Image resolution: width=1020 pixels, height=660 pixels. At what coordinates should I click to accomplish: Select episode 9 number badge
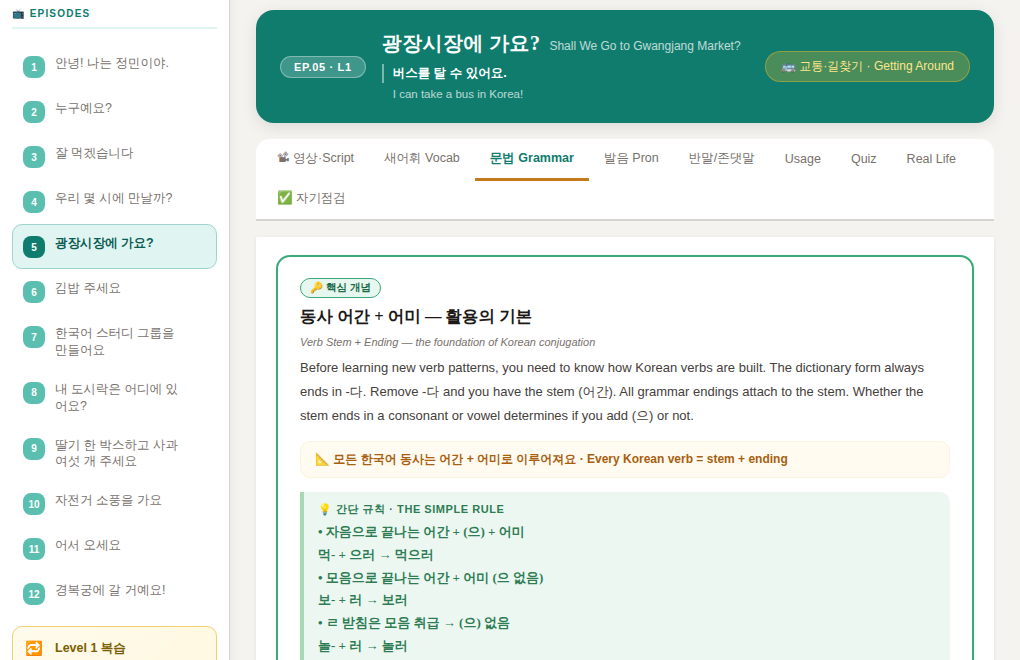[x=34, y=449]
